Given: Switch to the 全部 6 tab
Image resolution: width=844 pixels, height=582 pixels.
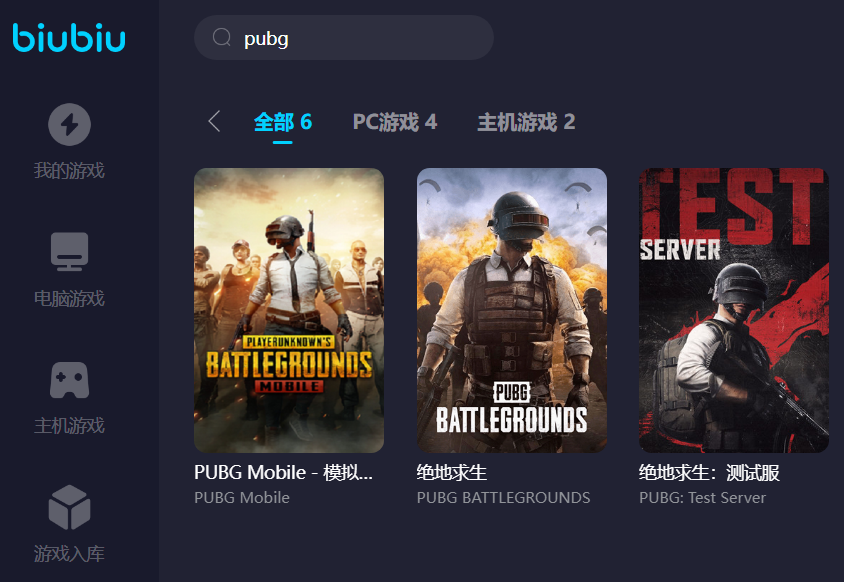Looking at the screenshot, I should click(283, 122).
